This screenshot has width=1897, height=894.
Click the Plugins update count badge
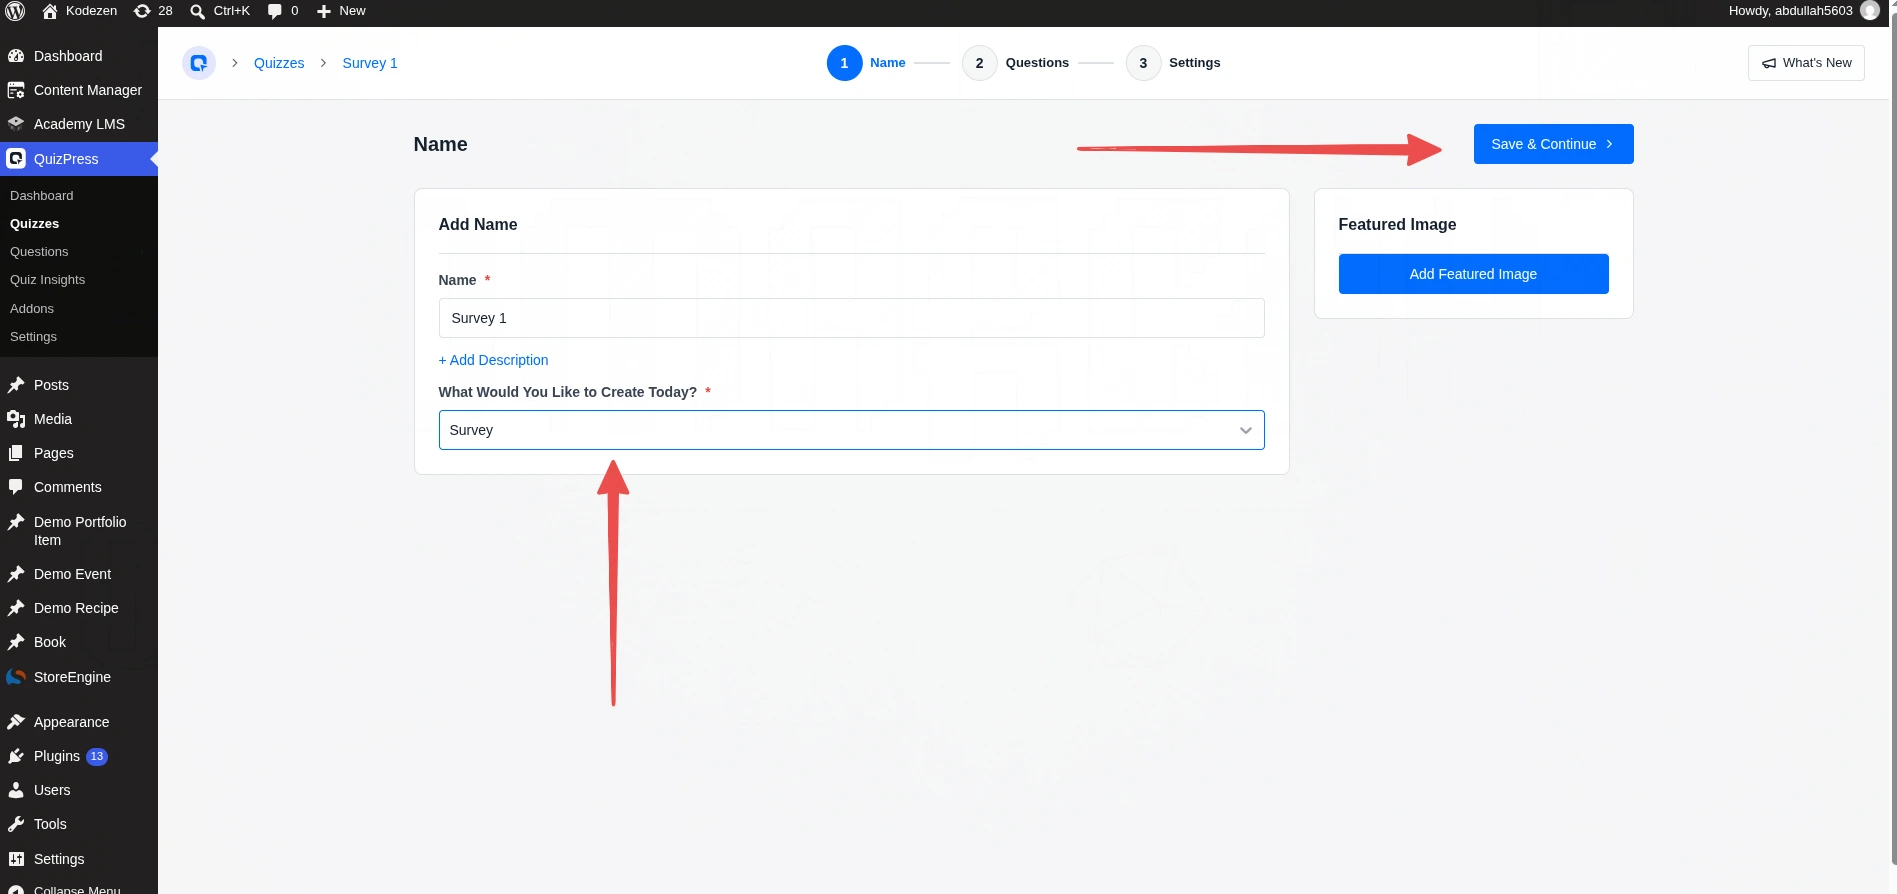pyautogui.click(x=97, y=757)
